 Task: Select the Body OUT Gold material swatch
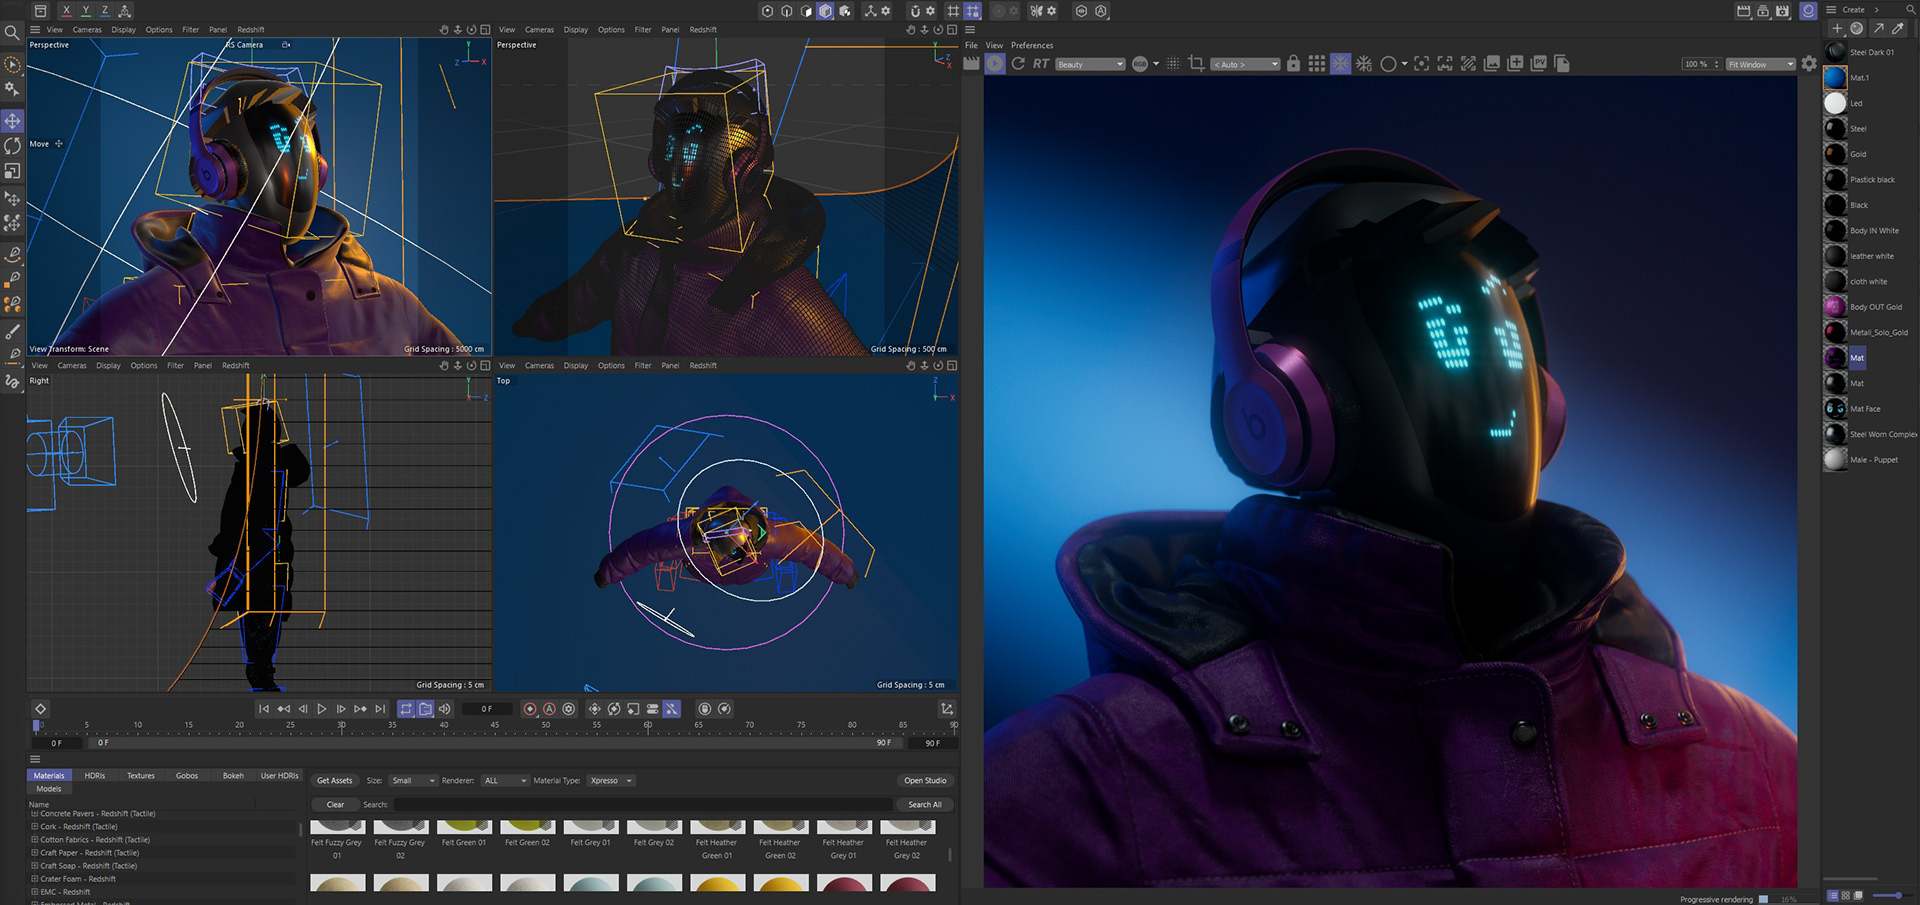1835,307
